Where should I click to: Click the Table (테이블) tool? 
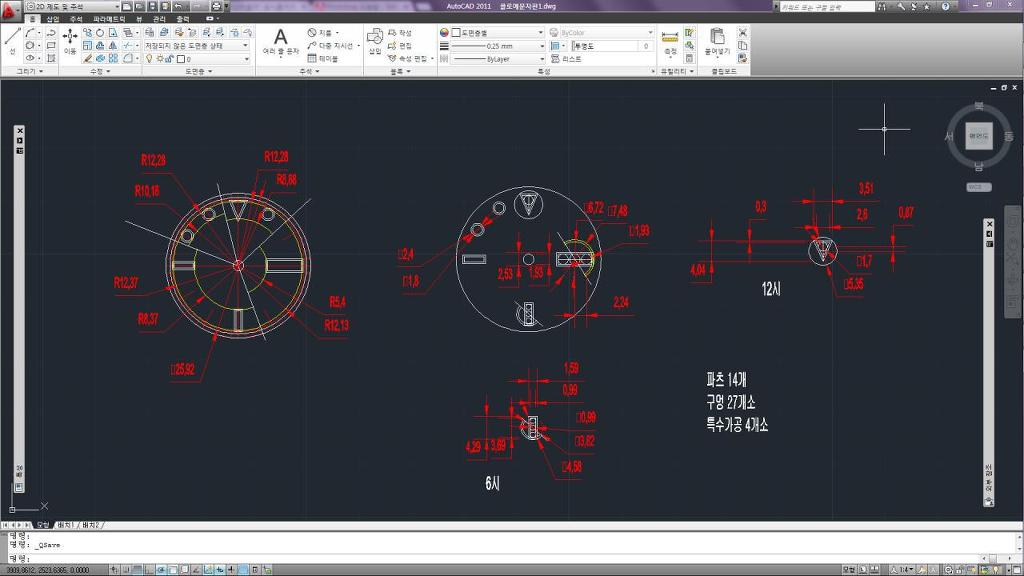click(323, 59)
